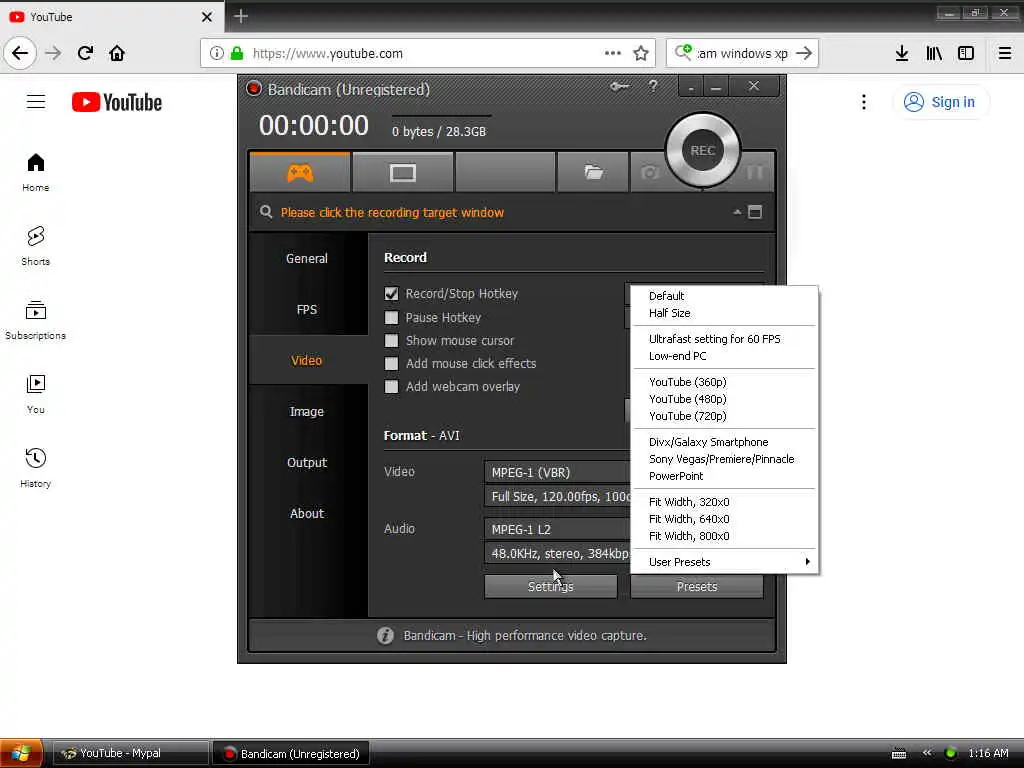Submit search with the search box arrow
This screenshot has width=1024, height=768.
(804, 54)
